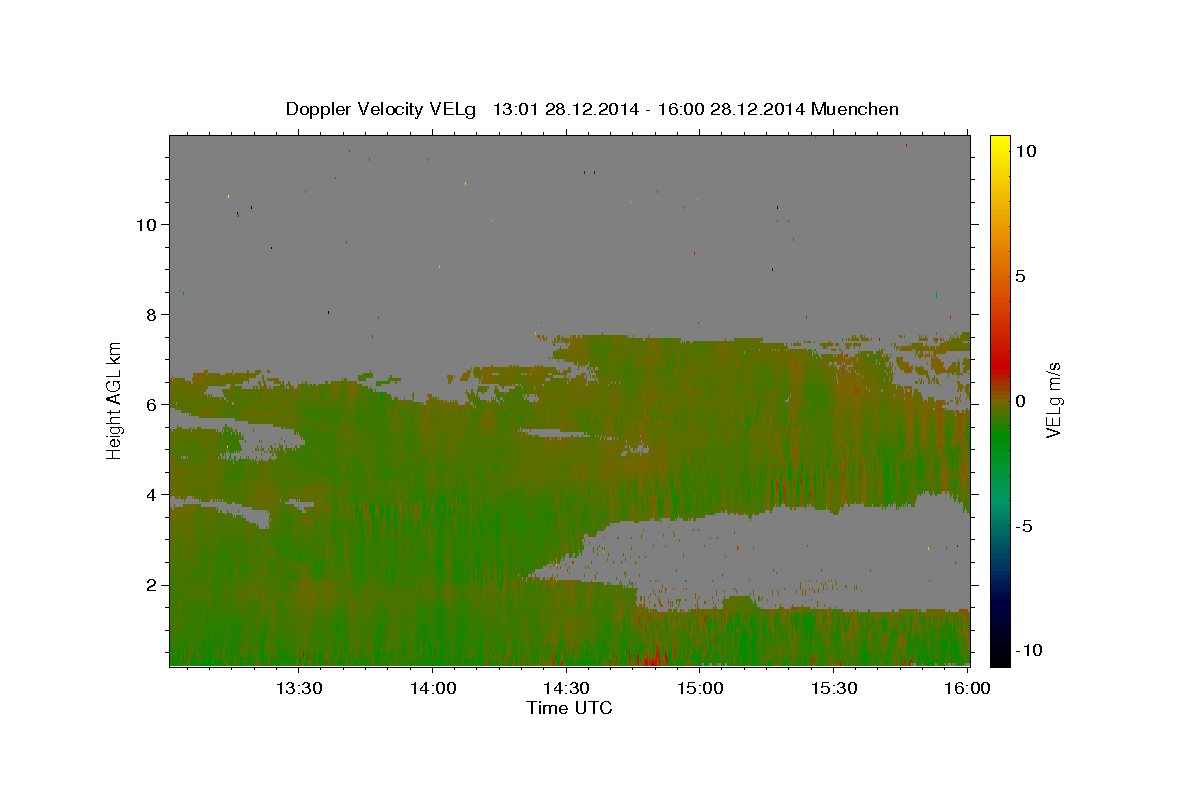Click the 14:30 time tick label
The height and width of the screenshot is (800, 1200).
pyautogui.click(x=566, y=688)
